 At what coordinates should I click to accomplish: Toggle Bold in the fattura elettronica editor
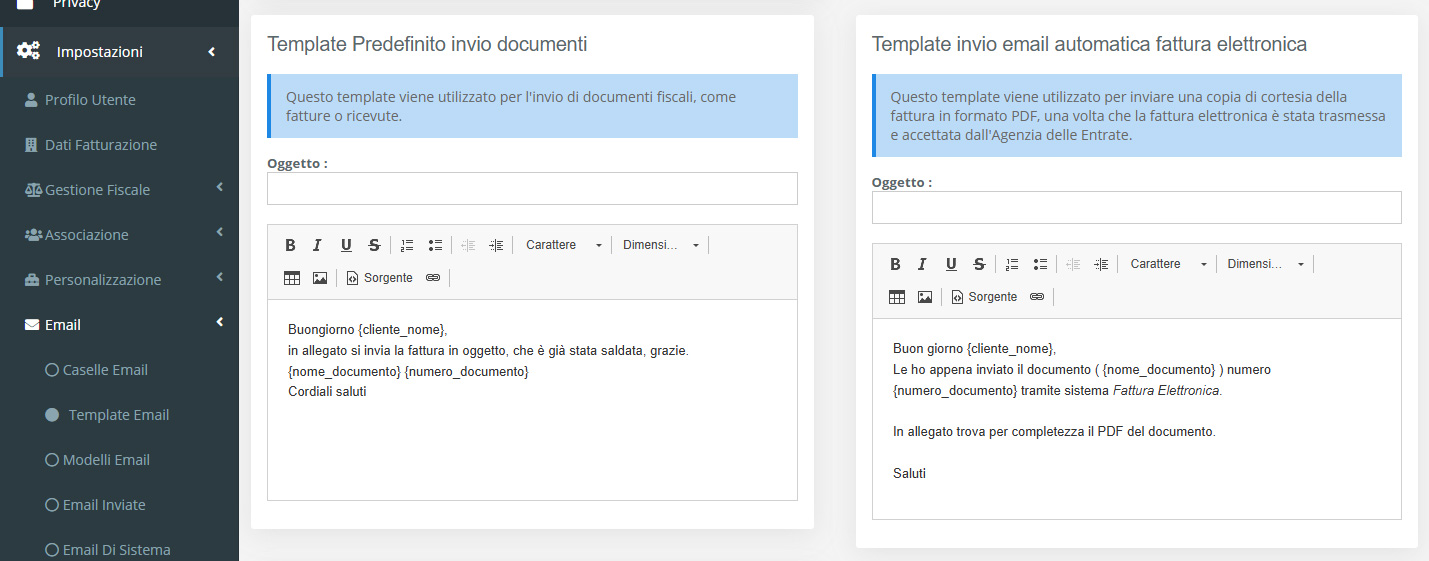click(895, 264)
